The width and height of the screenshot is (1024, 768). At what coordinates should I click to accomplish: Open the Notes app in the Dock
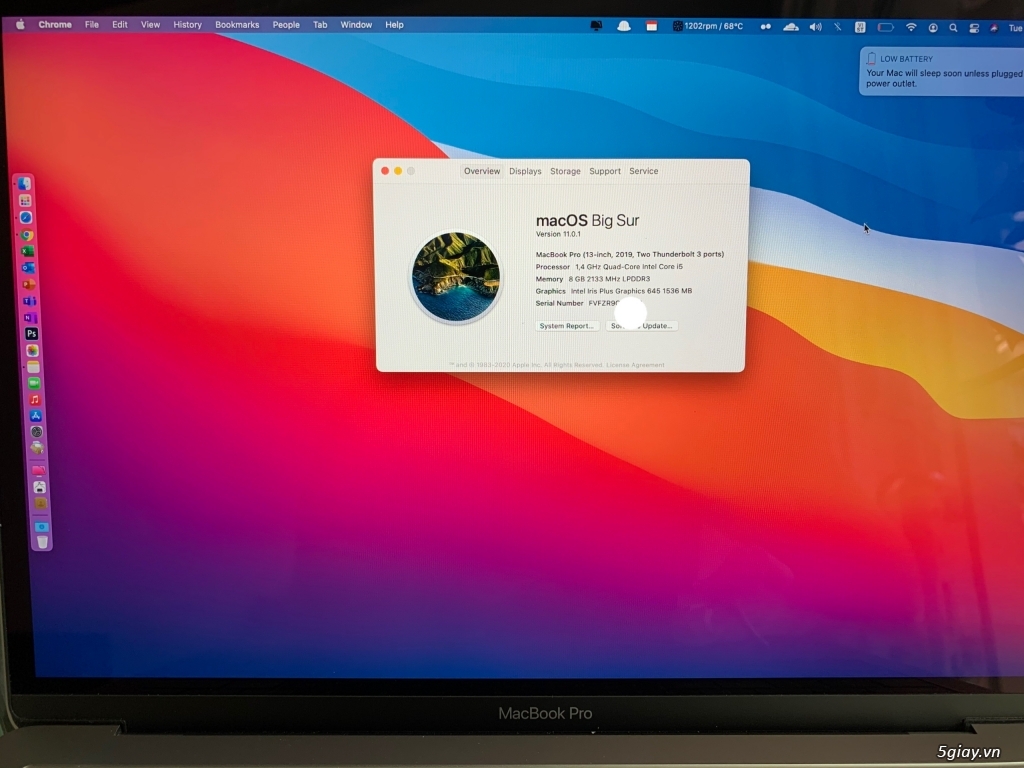(33, 367)
